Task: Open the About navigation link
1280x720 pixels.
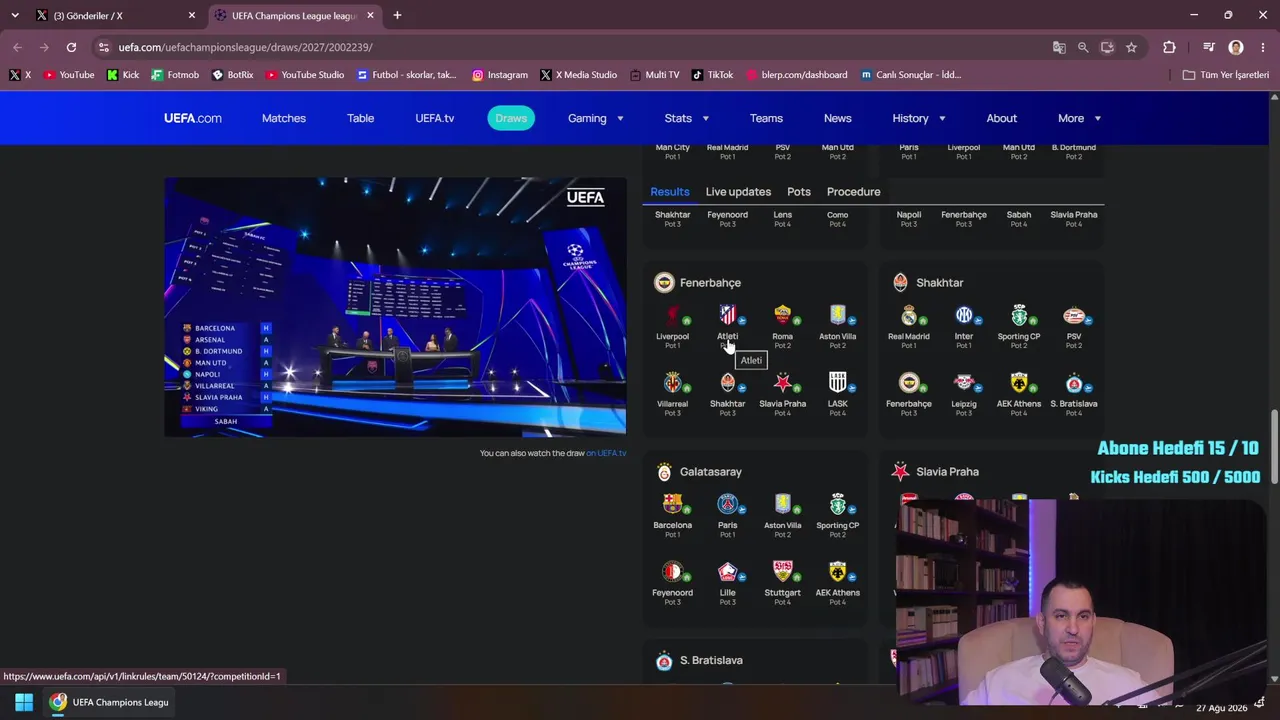Action: (x=1002, y=118)
